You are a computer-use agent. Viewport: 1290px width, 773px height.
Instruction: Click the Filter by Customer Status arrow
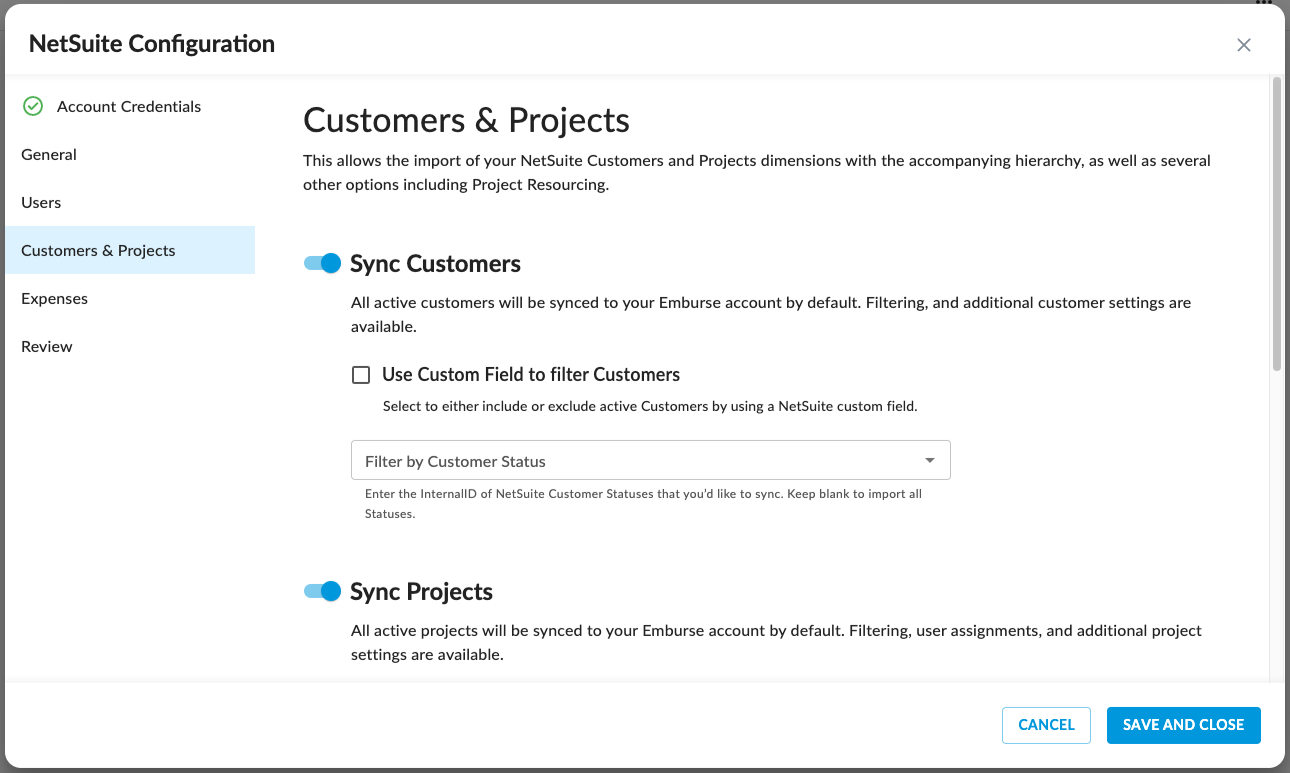pos(930,461)
